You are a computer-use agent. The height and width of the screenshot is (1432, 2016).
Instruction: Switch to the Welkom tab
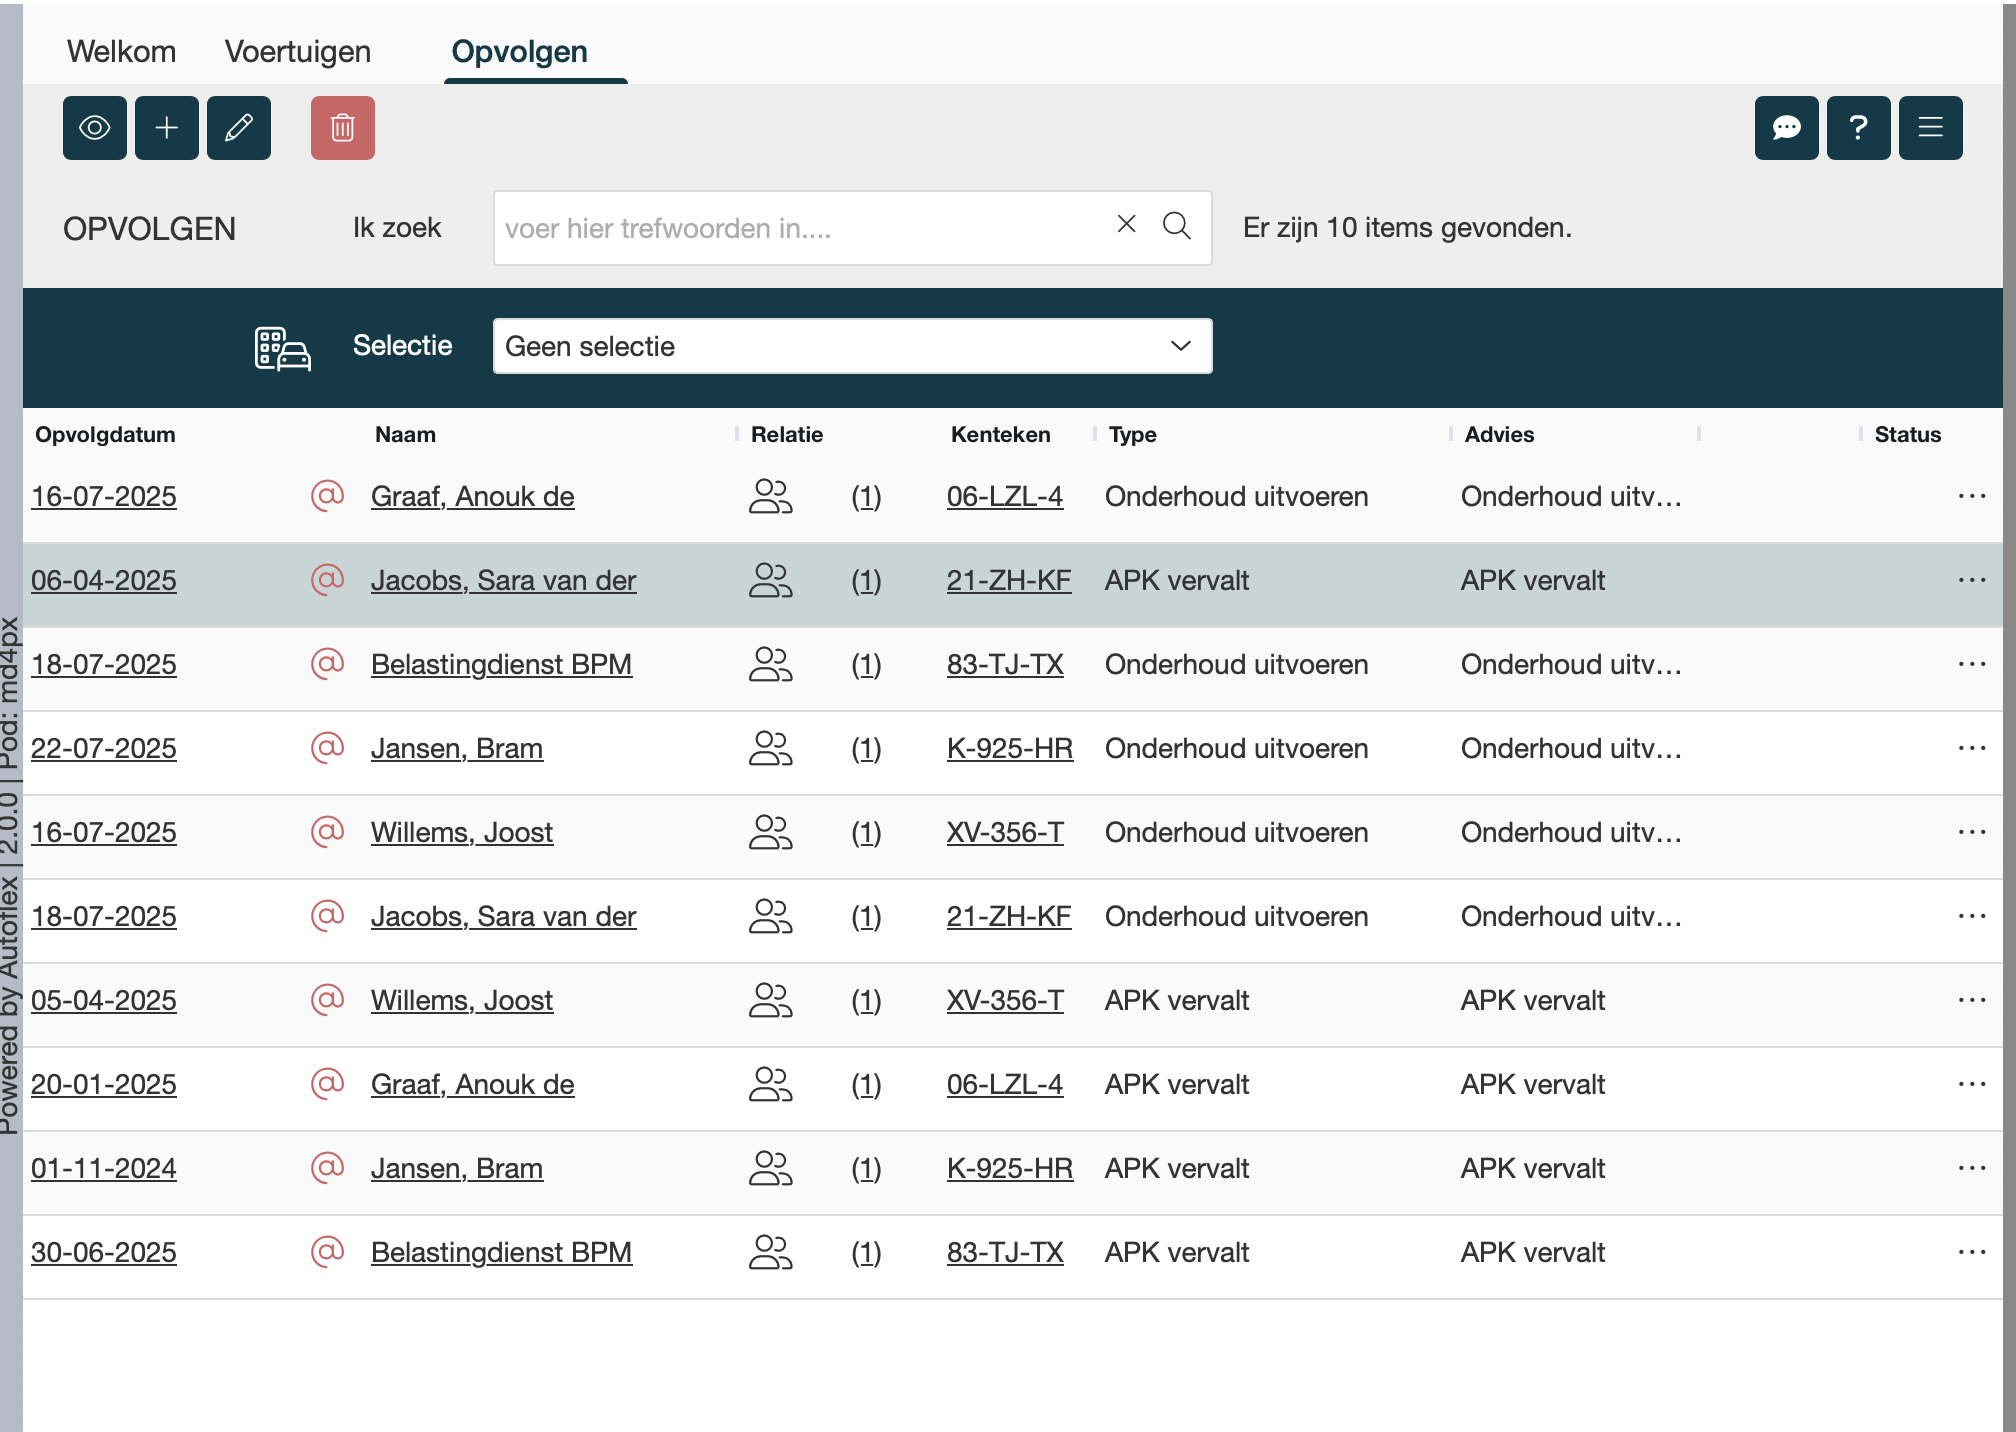click(121, 52)
